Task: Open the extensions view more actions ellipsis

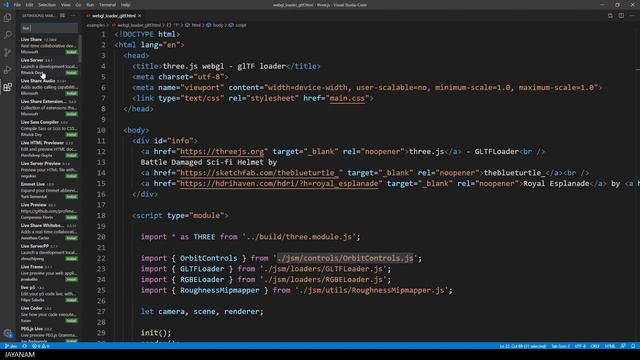Action: (73, 16)
